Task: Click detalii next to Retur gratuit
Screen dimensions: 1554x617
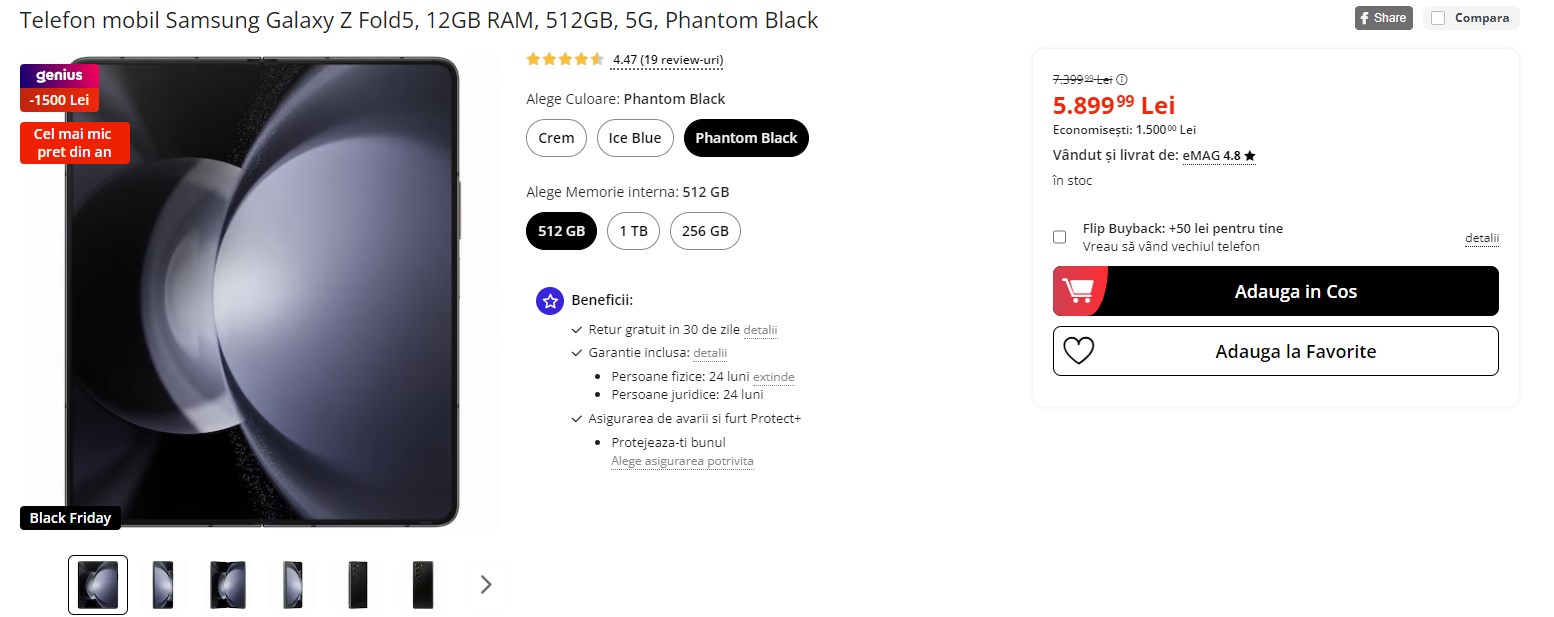Action: 760,330
